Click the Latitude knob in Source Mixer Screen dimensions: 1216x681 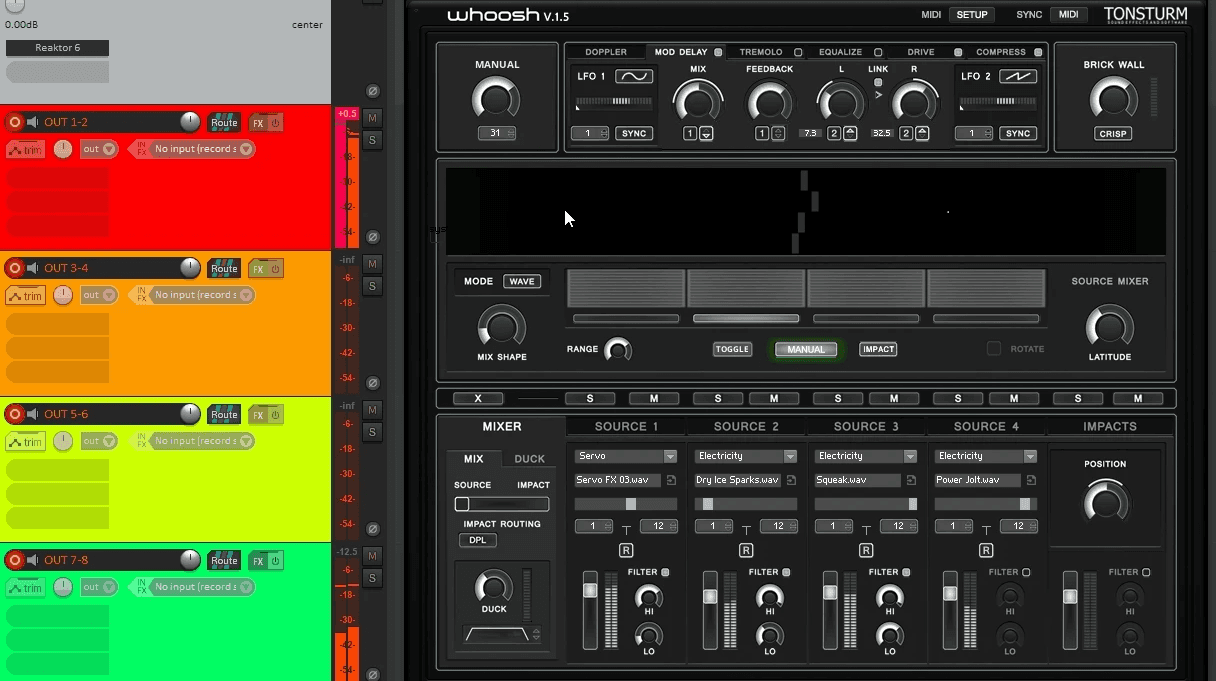(x=1109, y=326)
